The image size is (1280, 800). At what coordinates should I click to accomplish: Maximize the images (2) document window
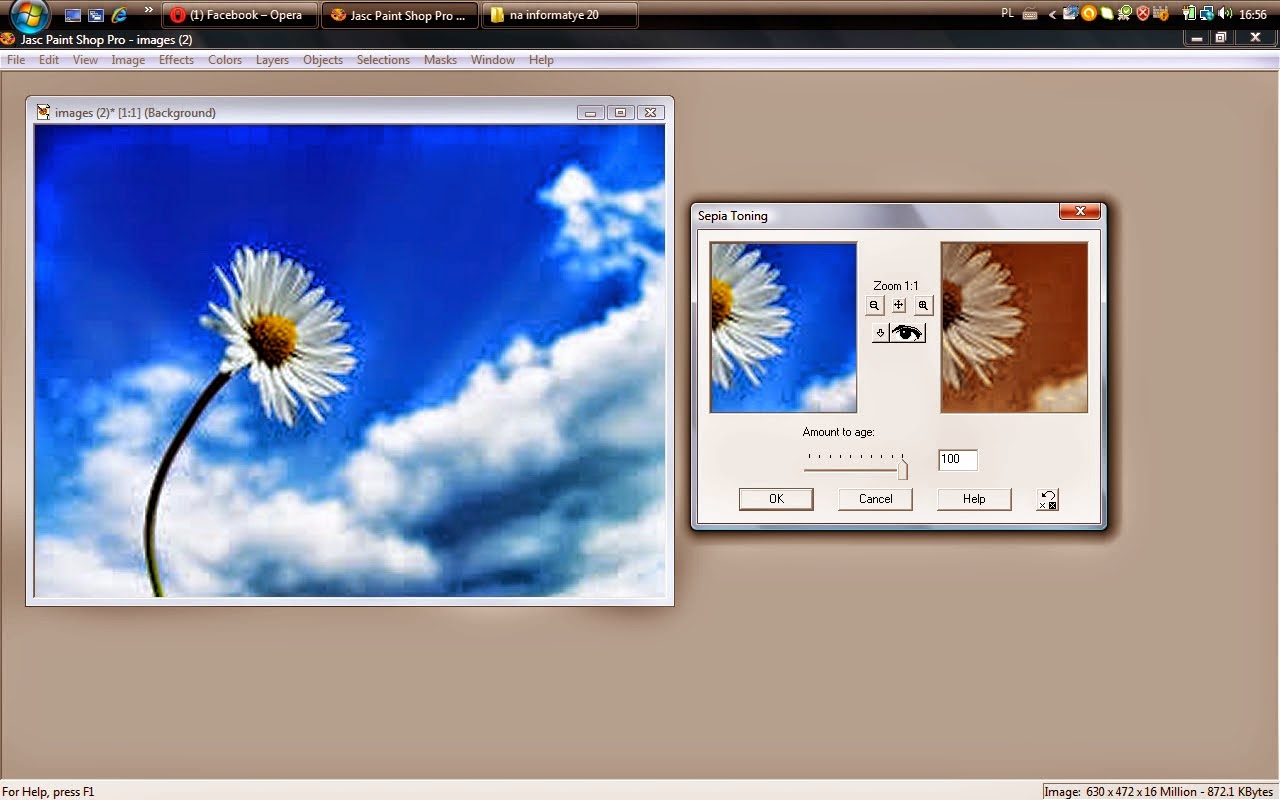tap(620, 113)
